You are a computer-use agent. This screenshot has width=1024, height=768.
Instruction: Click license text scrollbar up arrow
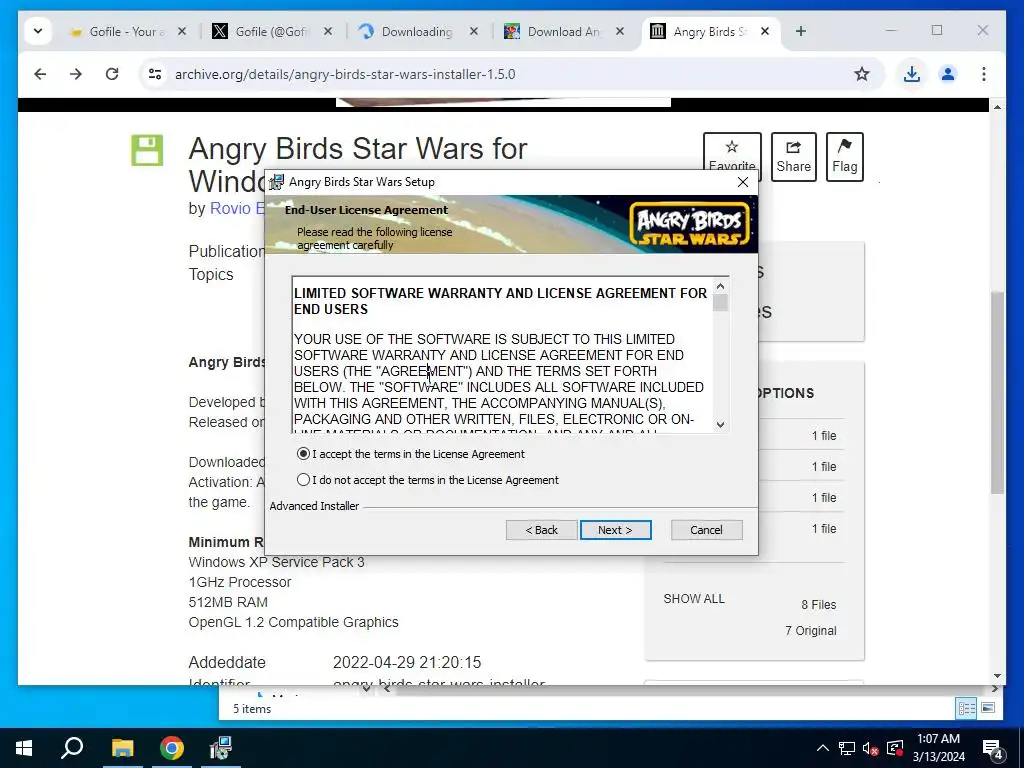point(720,286)
